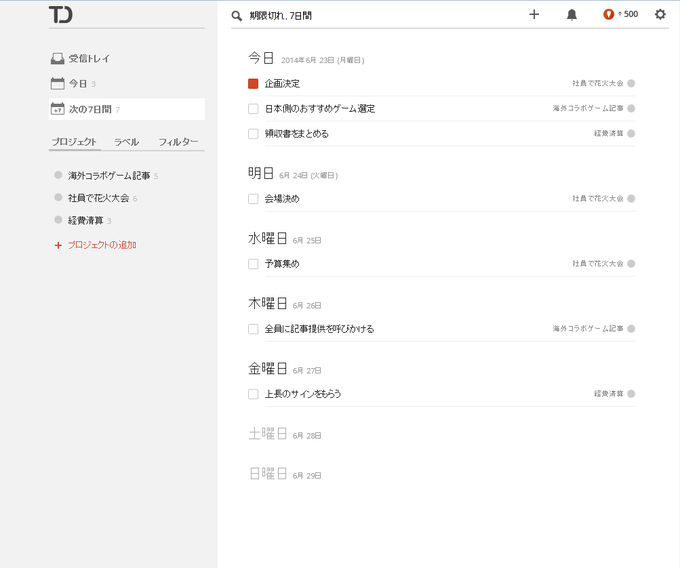
Task: Check 予算集め task checkbox
Action: pyautogui.click(x=253, y=264)
